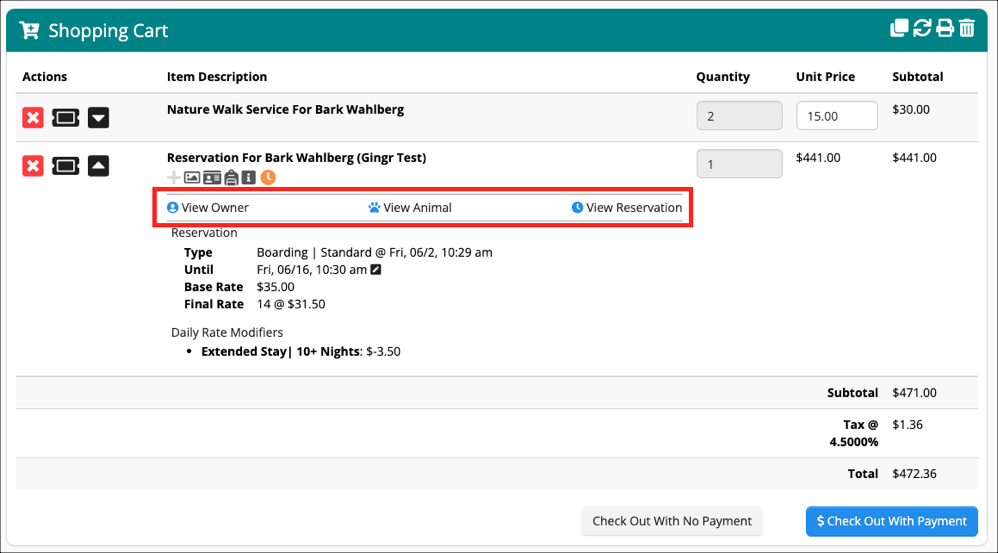The height and width of the screenshot is (553, 998).
Task: Click the Total amount $472.36
Action: pos(914,473)
